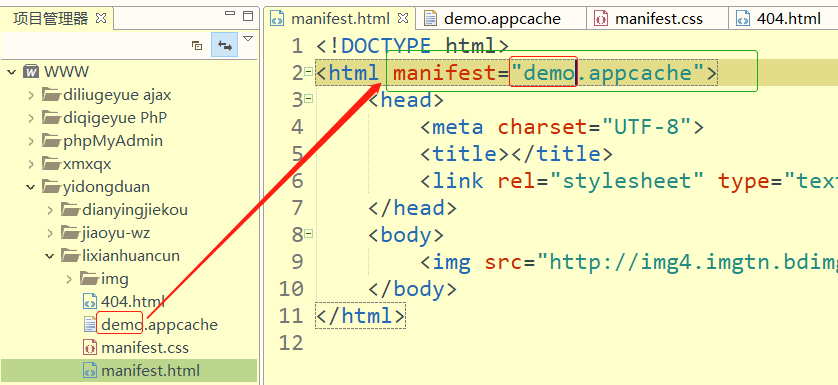Select the phpMyAdmin tree label
838x385 pixels.
(113, 141)
